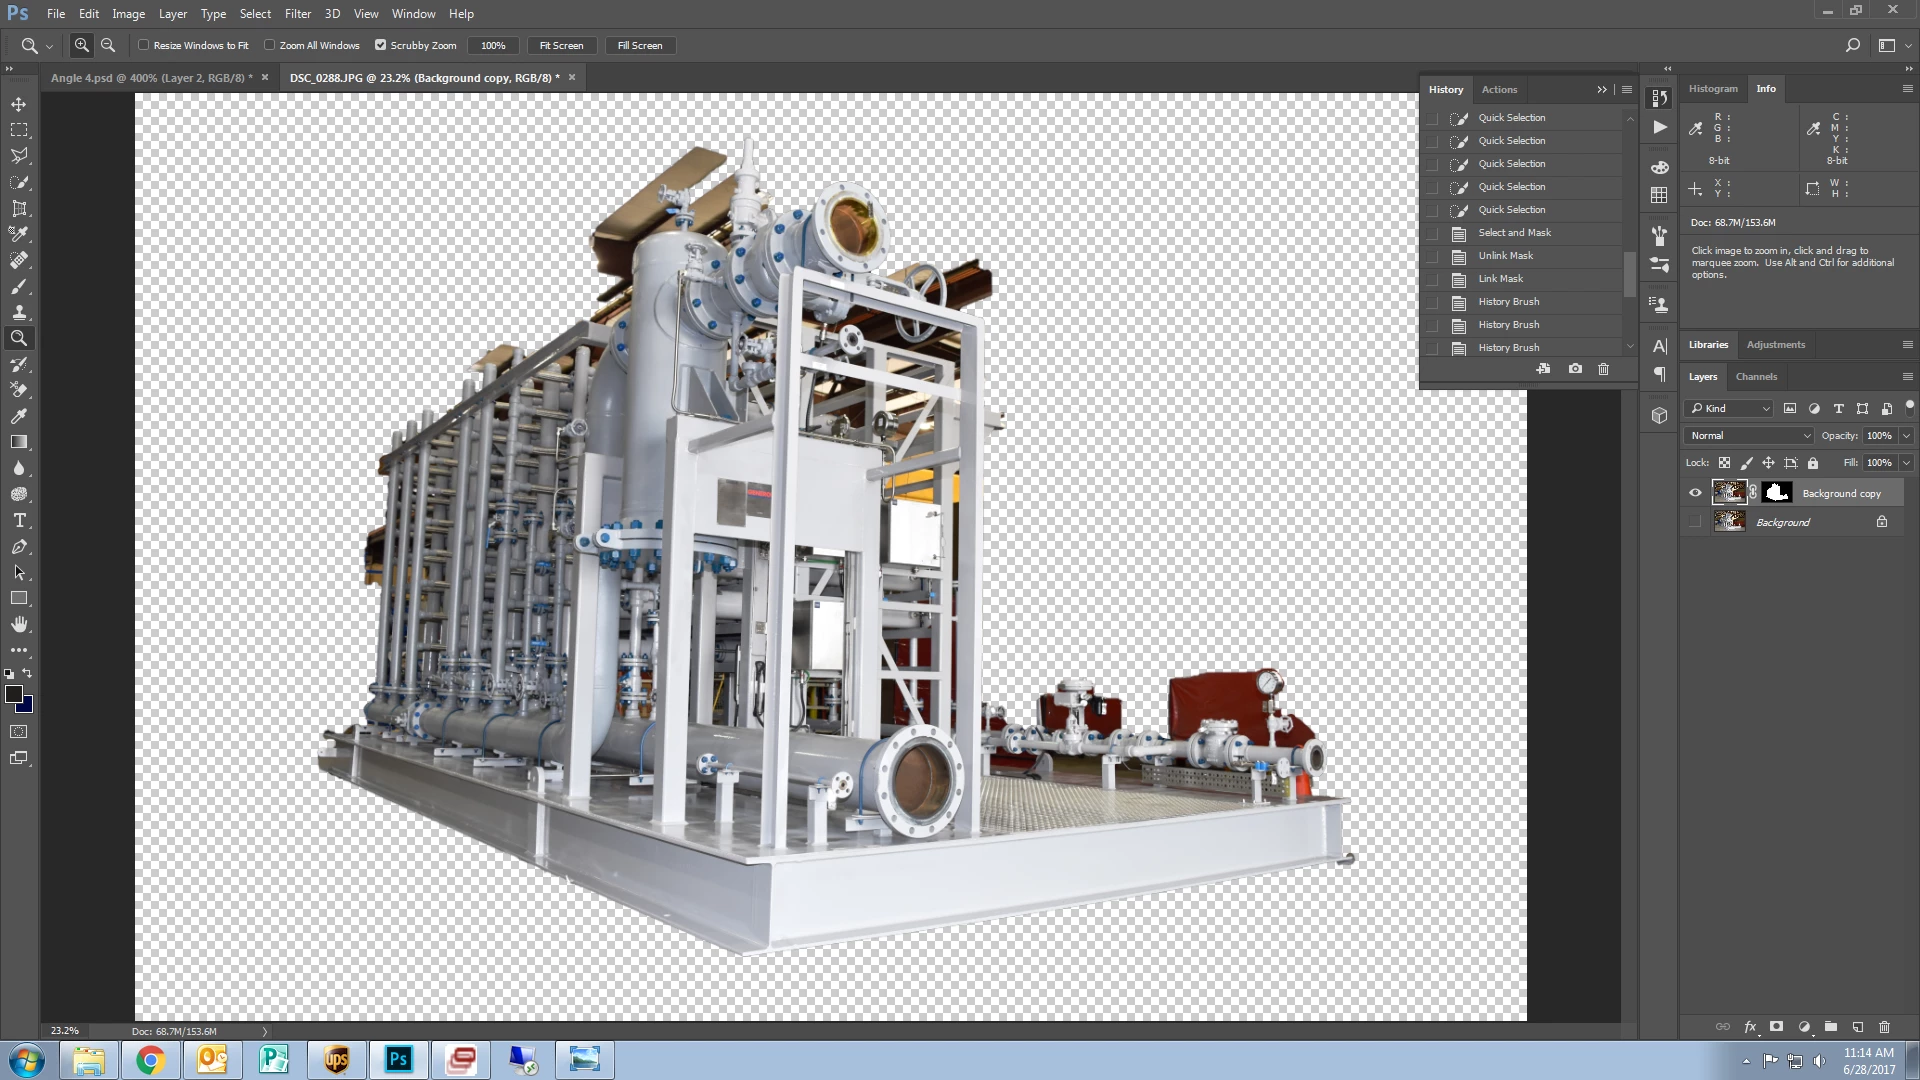Image resolution: width=1920 pixels, height=1080 pixels.
Task: Open the layer Kind filter dropdown
Action: tap(1729, 408)
